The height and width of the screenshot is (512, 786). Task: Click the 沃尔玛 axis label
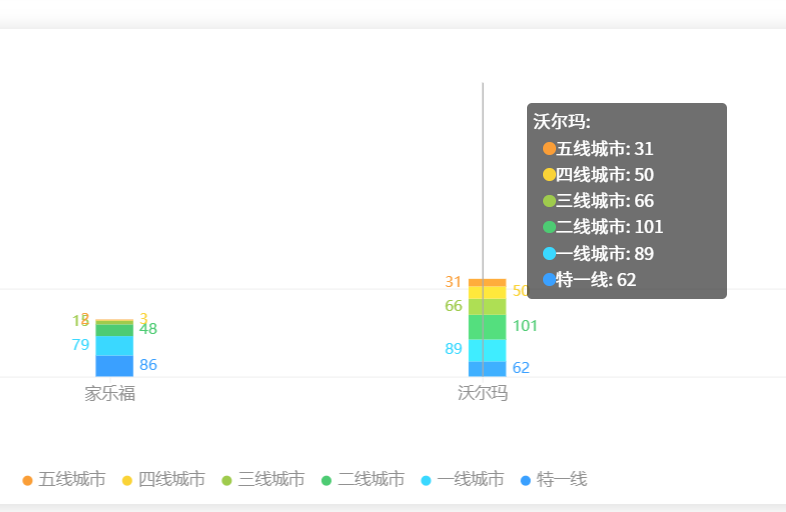click(483, 393)
